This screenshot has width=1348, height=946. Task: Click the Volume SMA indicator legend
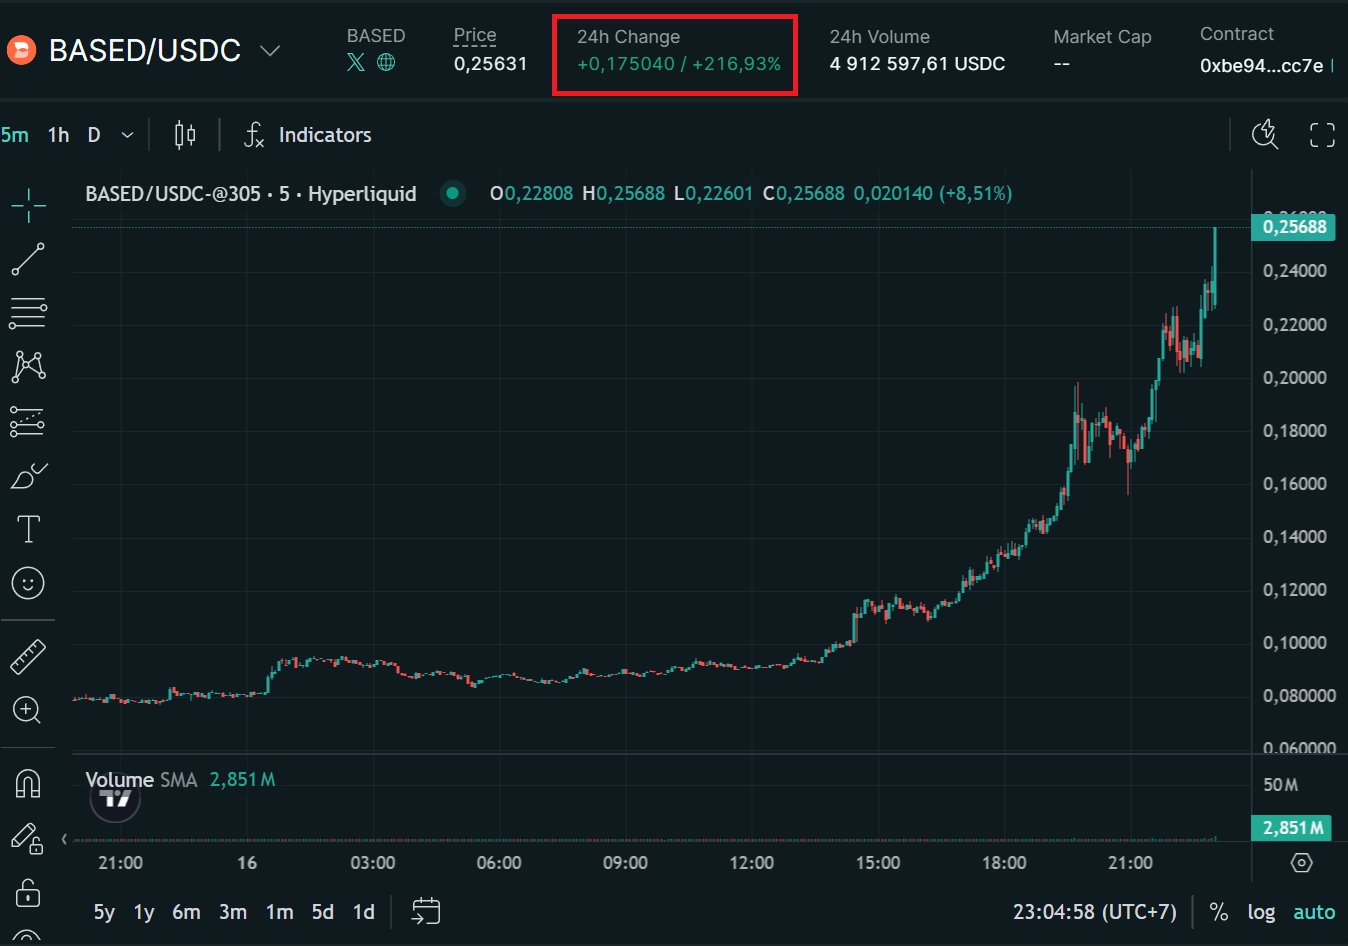(180, 779)
